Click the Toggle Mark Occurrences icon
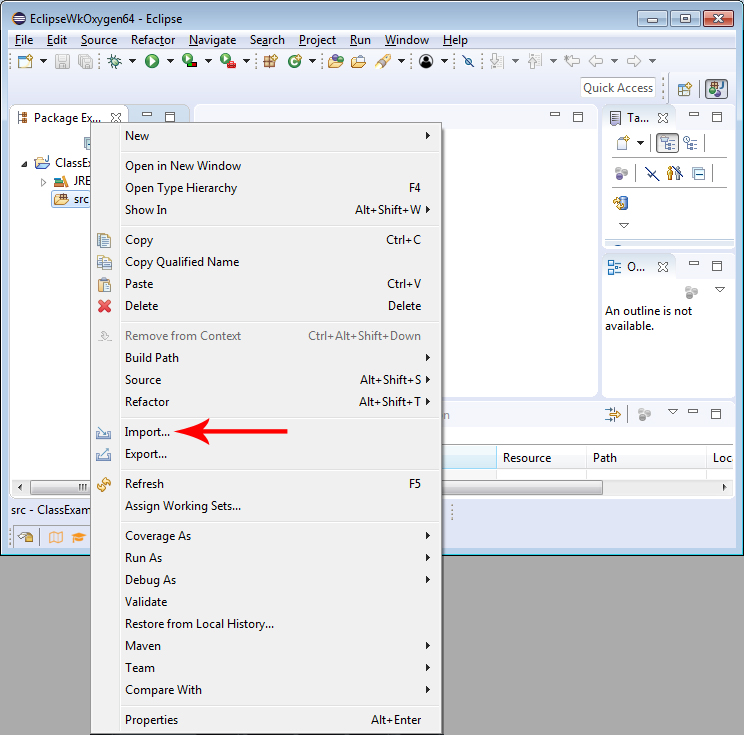 click(468, 61)
